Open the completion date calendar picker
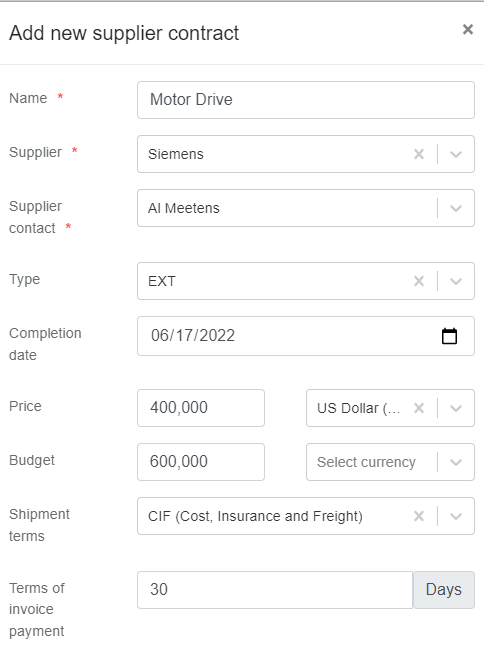 449,336
